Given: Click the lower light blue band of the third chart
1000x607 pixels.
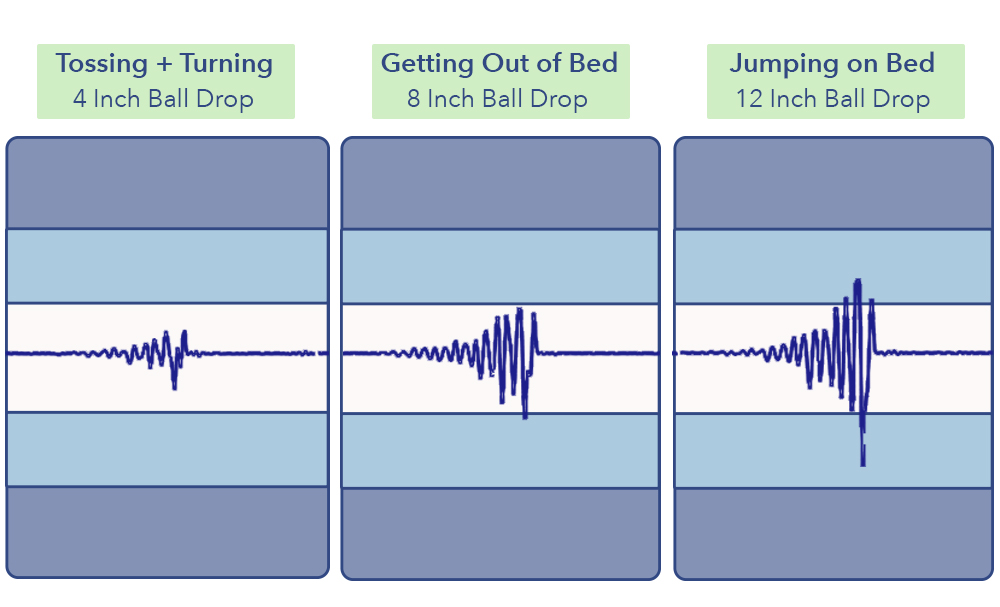Looking at the screenshot, I should (x=834, y=451).
